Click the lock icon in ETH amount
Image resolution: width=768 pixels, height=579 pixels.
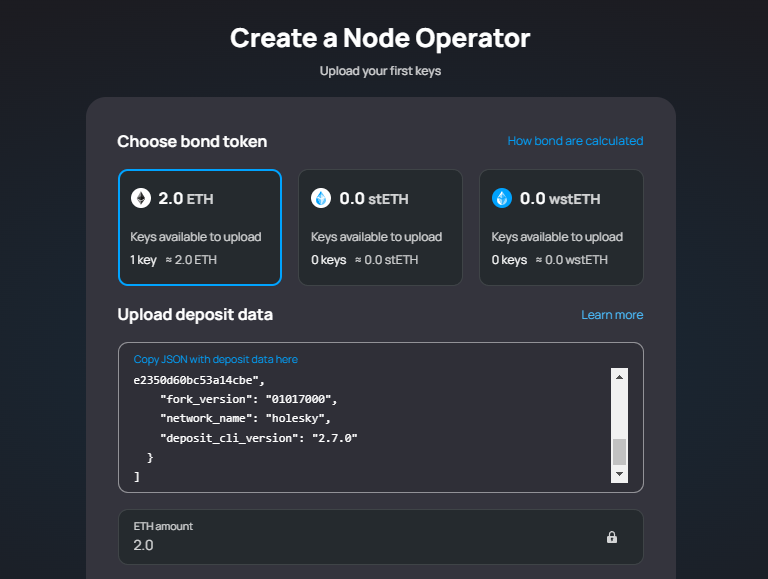coord(612,537)
